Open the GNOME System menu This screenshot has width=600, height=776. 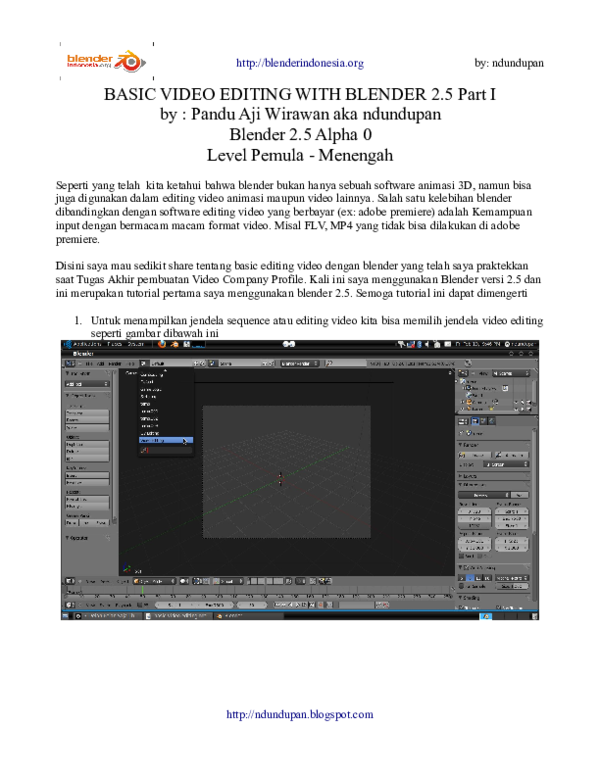coord(135,344)
